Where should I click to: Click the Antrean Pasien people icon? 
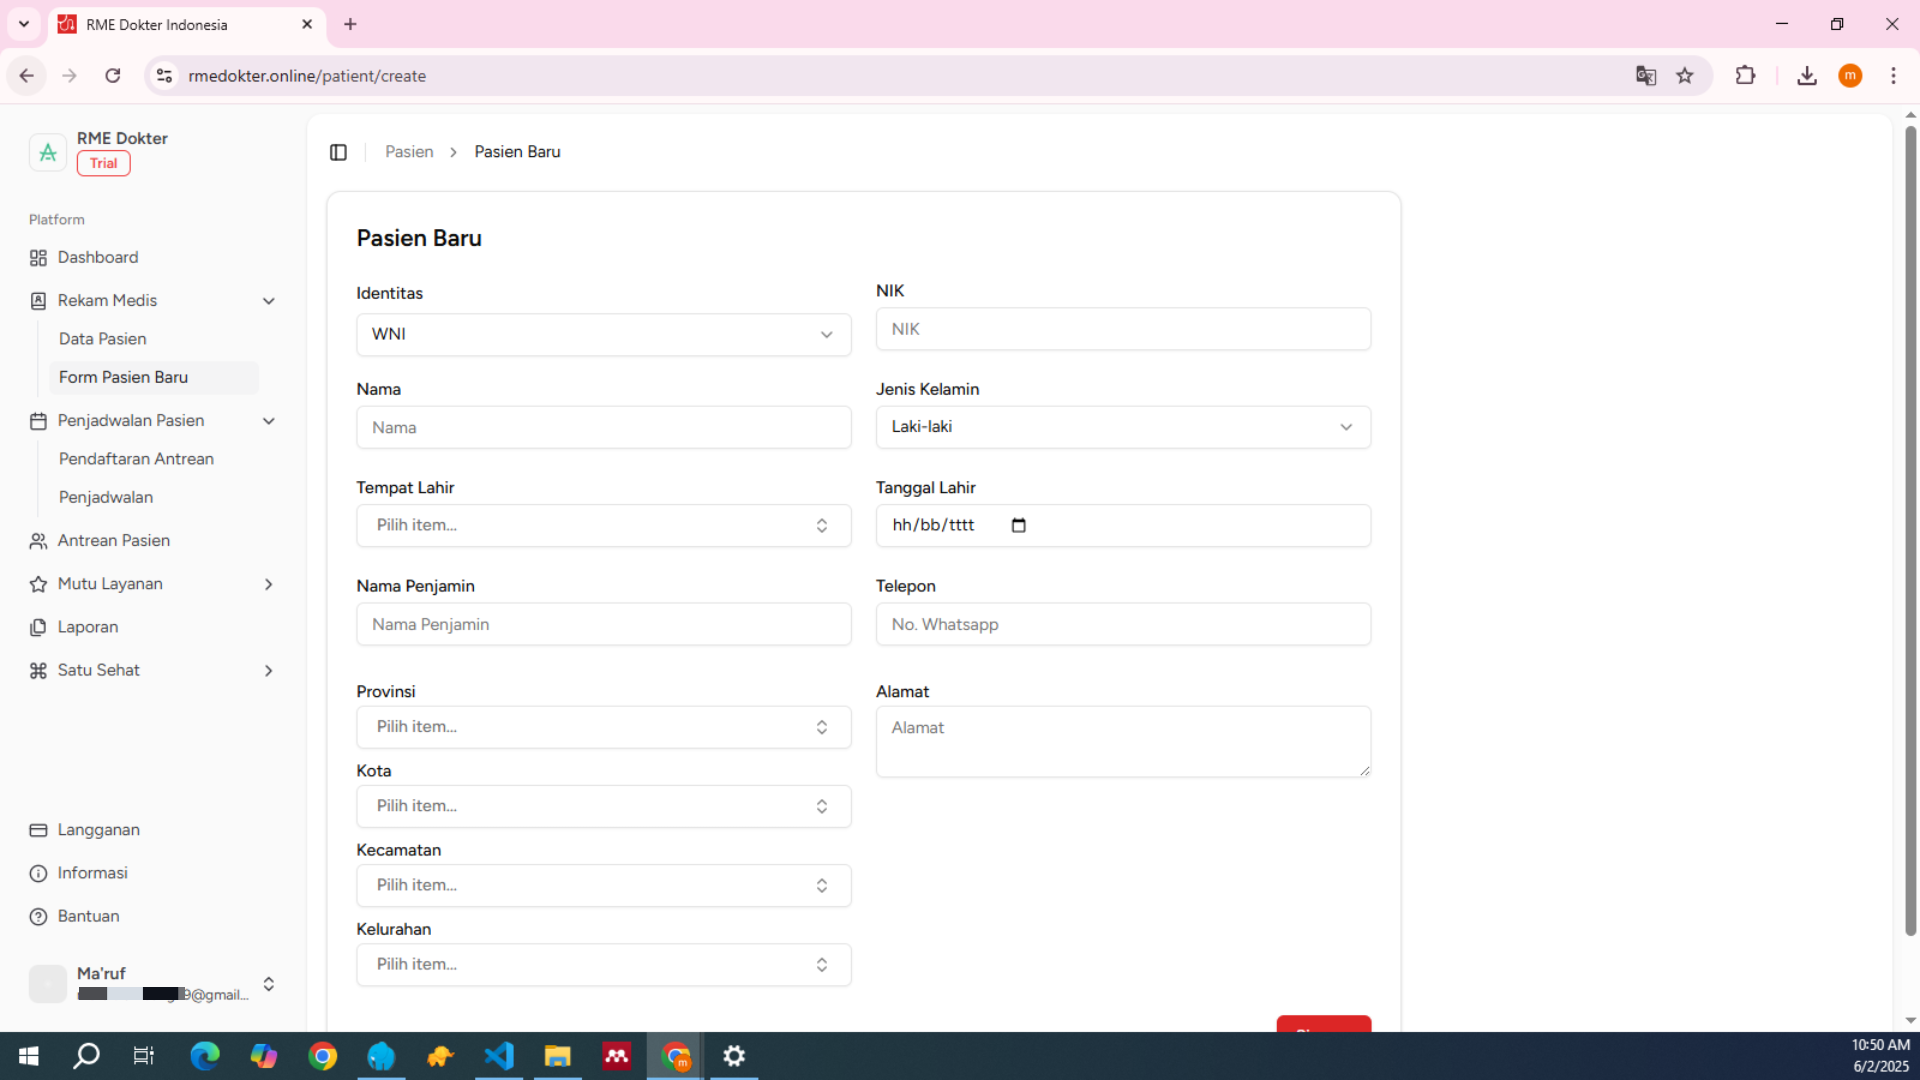pyautogui.click(x=38, y=541)
